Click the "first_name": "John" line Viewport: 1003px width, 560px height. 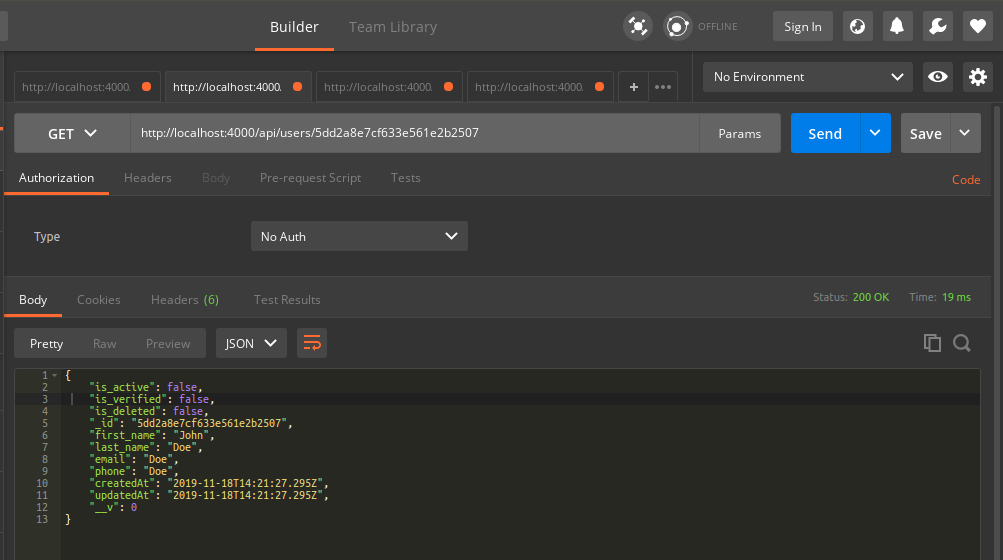(152, 435)
